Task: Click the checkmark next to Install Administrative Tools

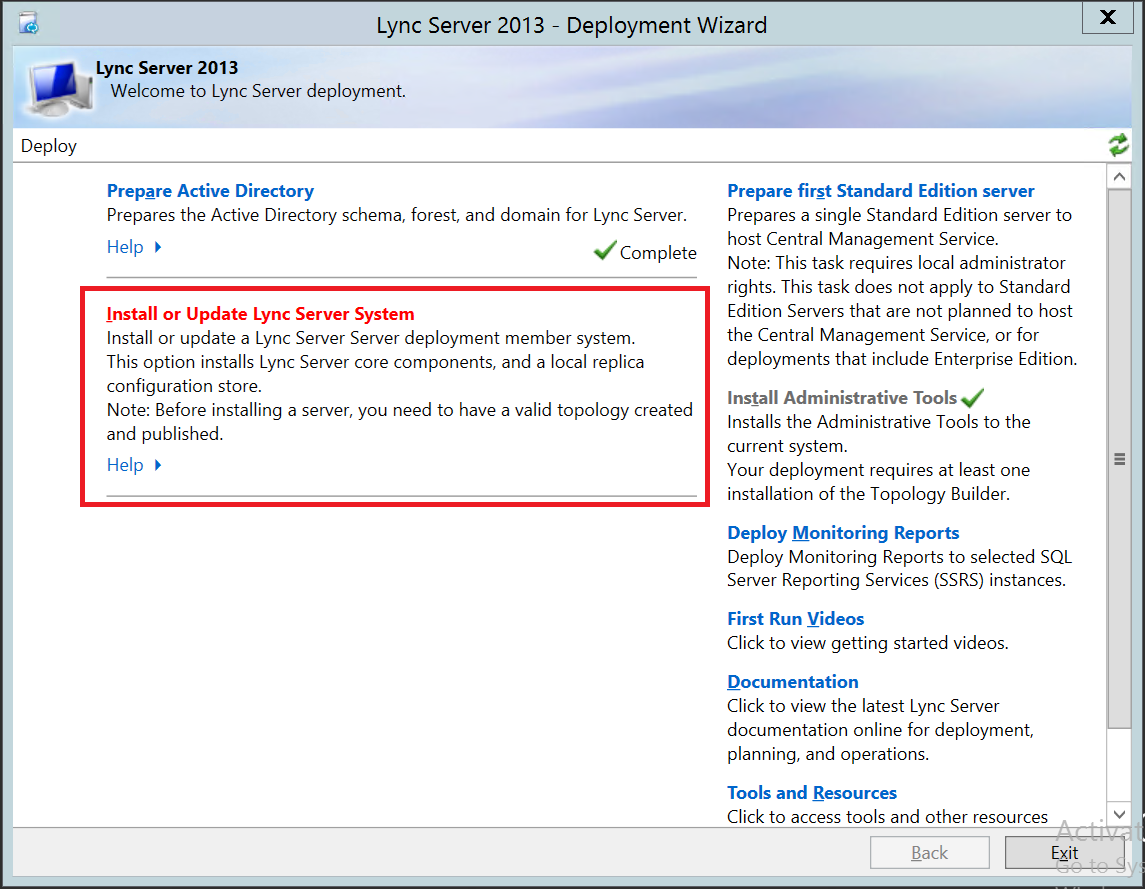Action: pyautogui.click(x=973, y=397)
